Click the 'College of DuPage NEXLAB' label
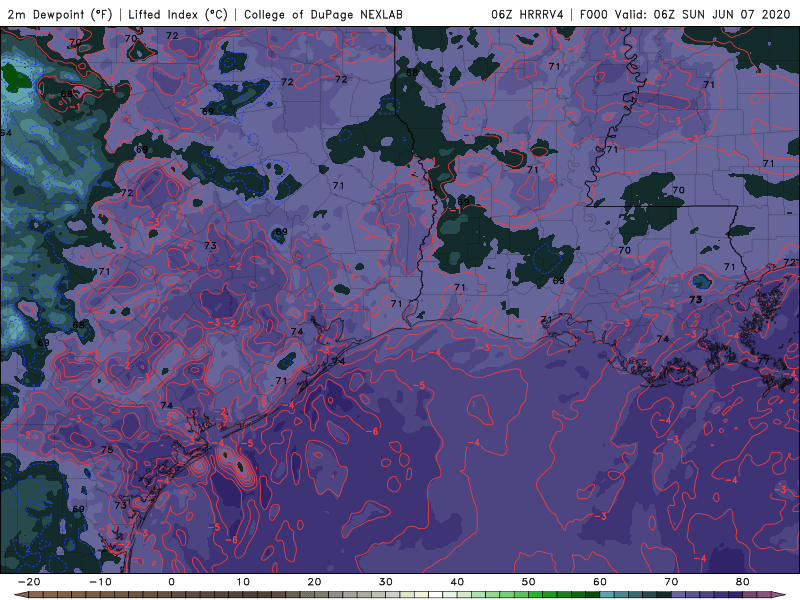800x600 pixels. [x=323, y=14]
